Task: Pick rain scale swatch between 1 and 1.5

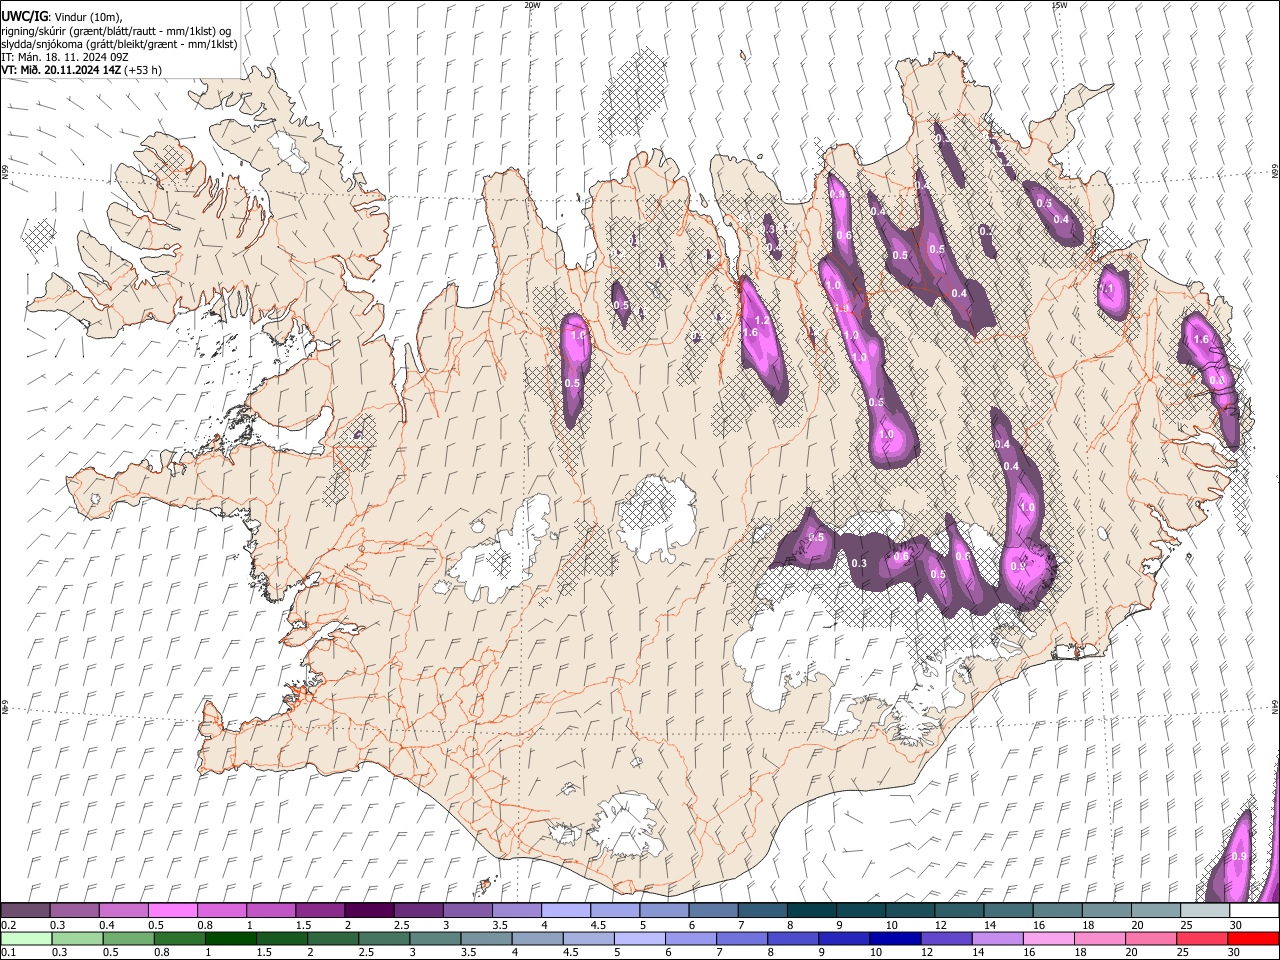Action: click(x=230, y=938)
